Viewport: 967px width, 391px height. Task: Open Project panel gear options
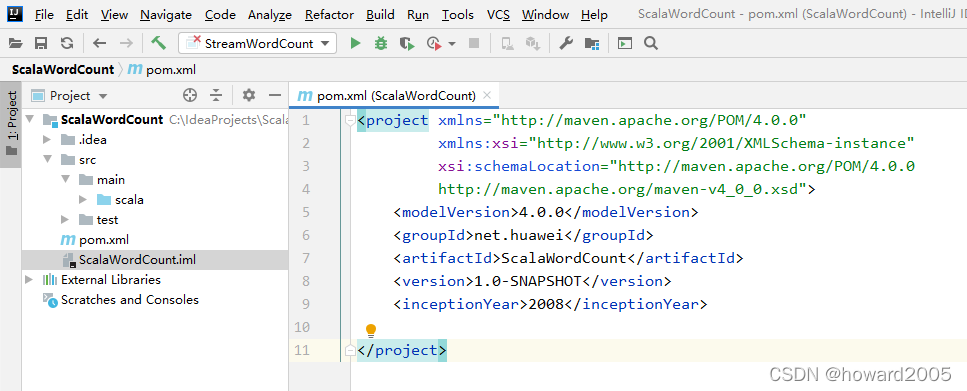tap(249, 95)
